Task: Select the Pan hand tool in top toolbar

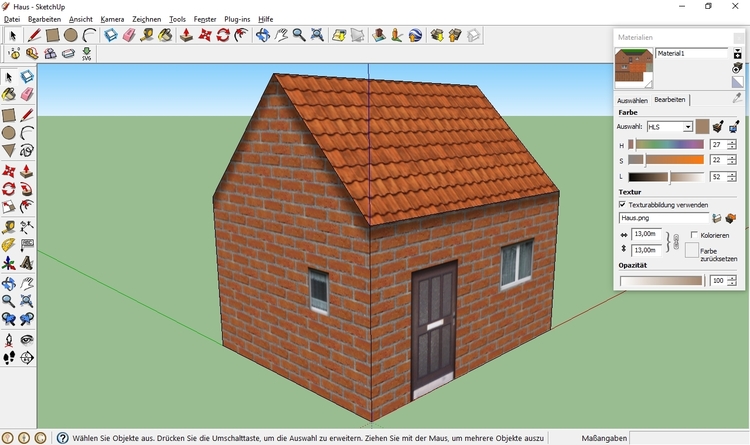Action: click(281, 35)
